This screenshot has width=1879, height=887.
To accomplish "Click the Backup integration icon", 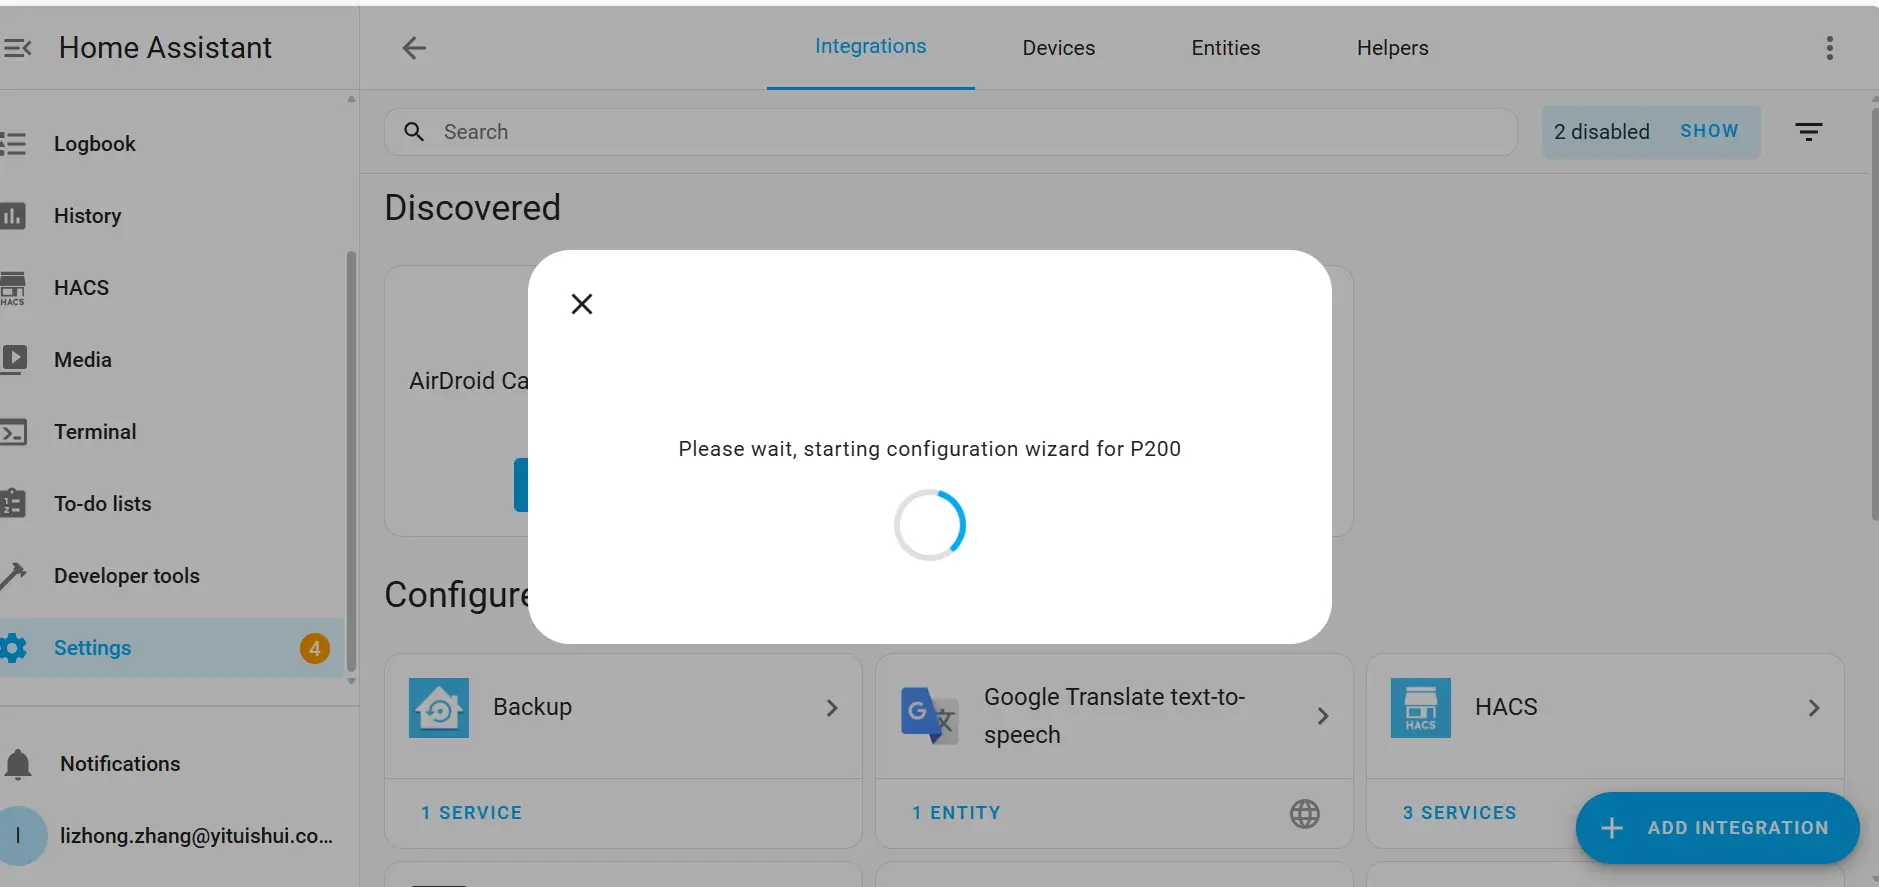I will tap(439, 708).
